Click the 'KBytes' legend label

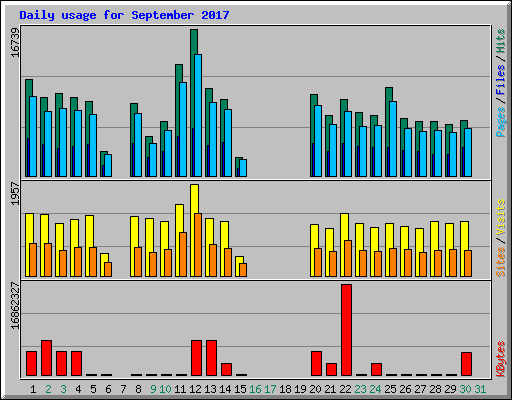[501, 359]
